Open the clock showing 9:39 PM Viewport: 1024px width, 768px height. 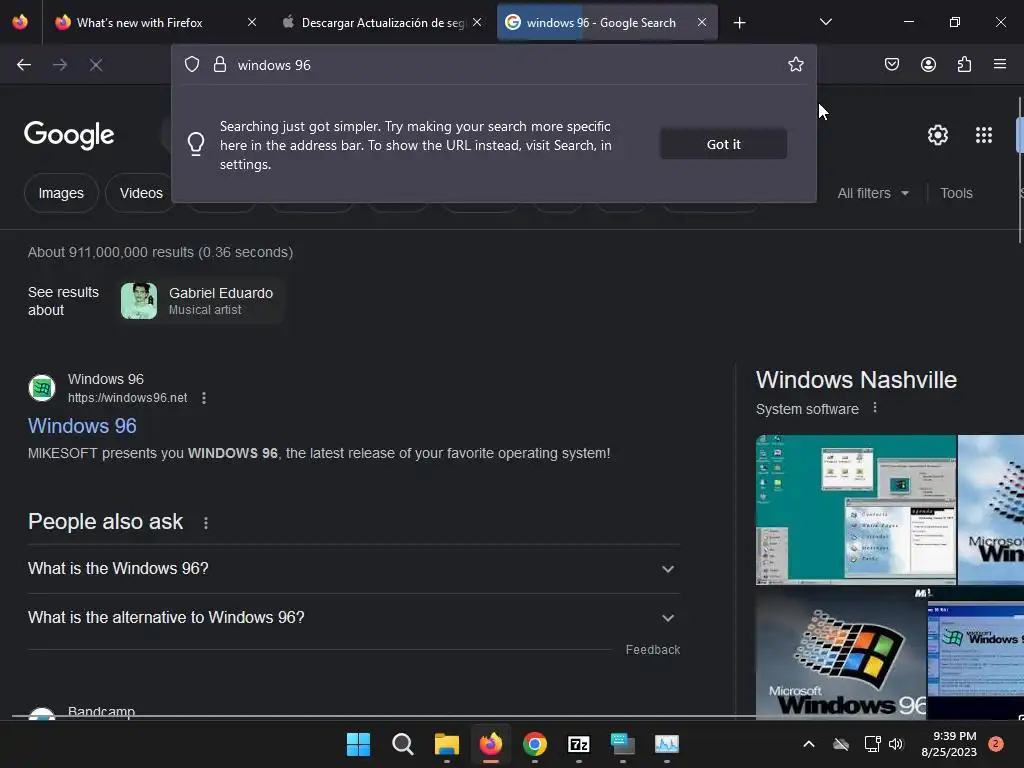point(949,744)
